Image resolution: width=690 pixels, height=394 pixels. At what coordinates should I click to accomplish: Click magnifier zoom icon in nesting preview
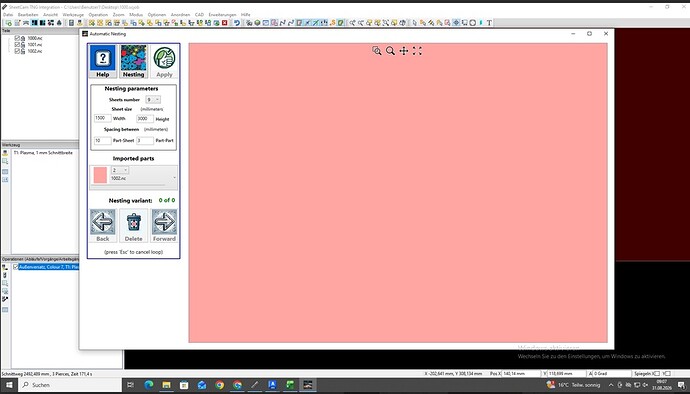(390, 51)
